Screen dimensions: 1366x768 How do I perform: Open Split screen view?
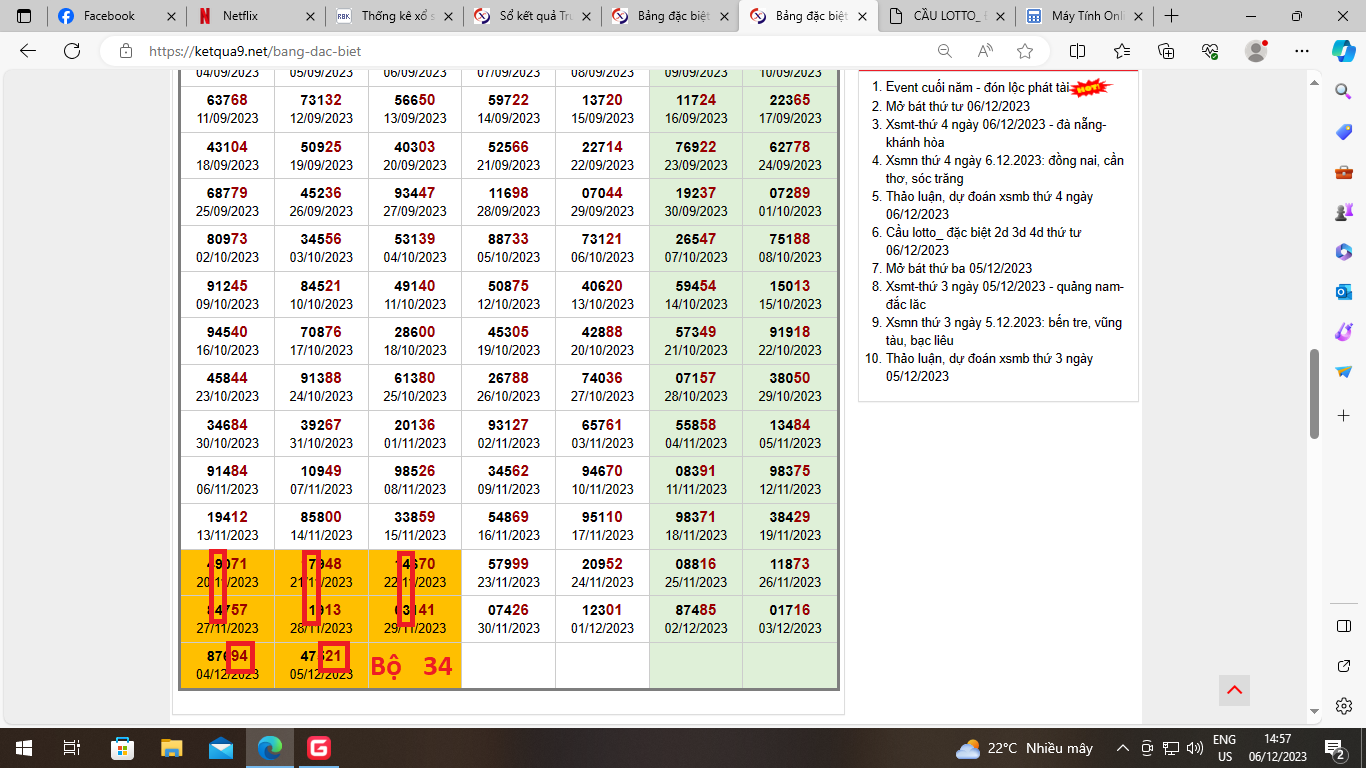1077,51
